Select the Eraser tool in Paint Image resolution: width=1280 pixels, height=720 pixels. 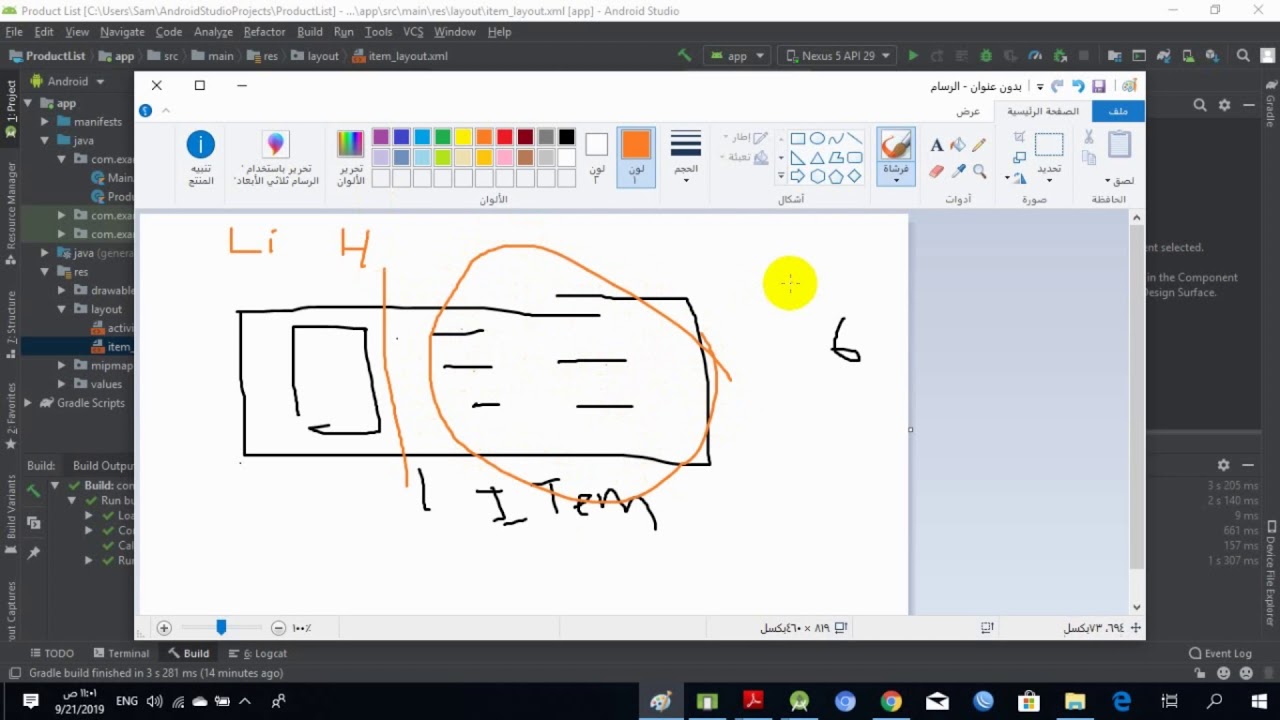(937, 171)
